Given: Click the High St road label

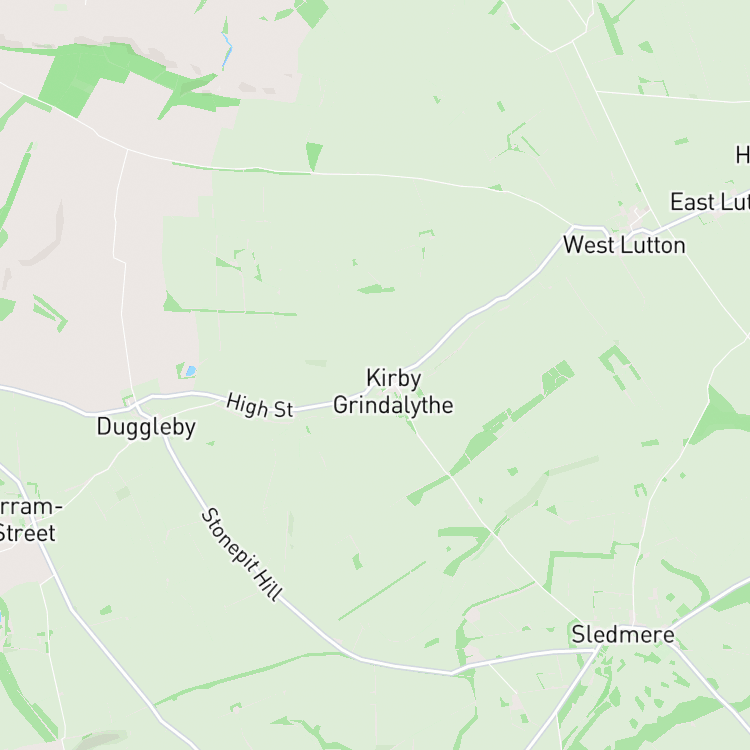Looking at the screenshot, I should coord(259,407).
